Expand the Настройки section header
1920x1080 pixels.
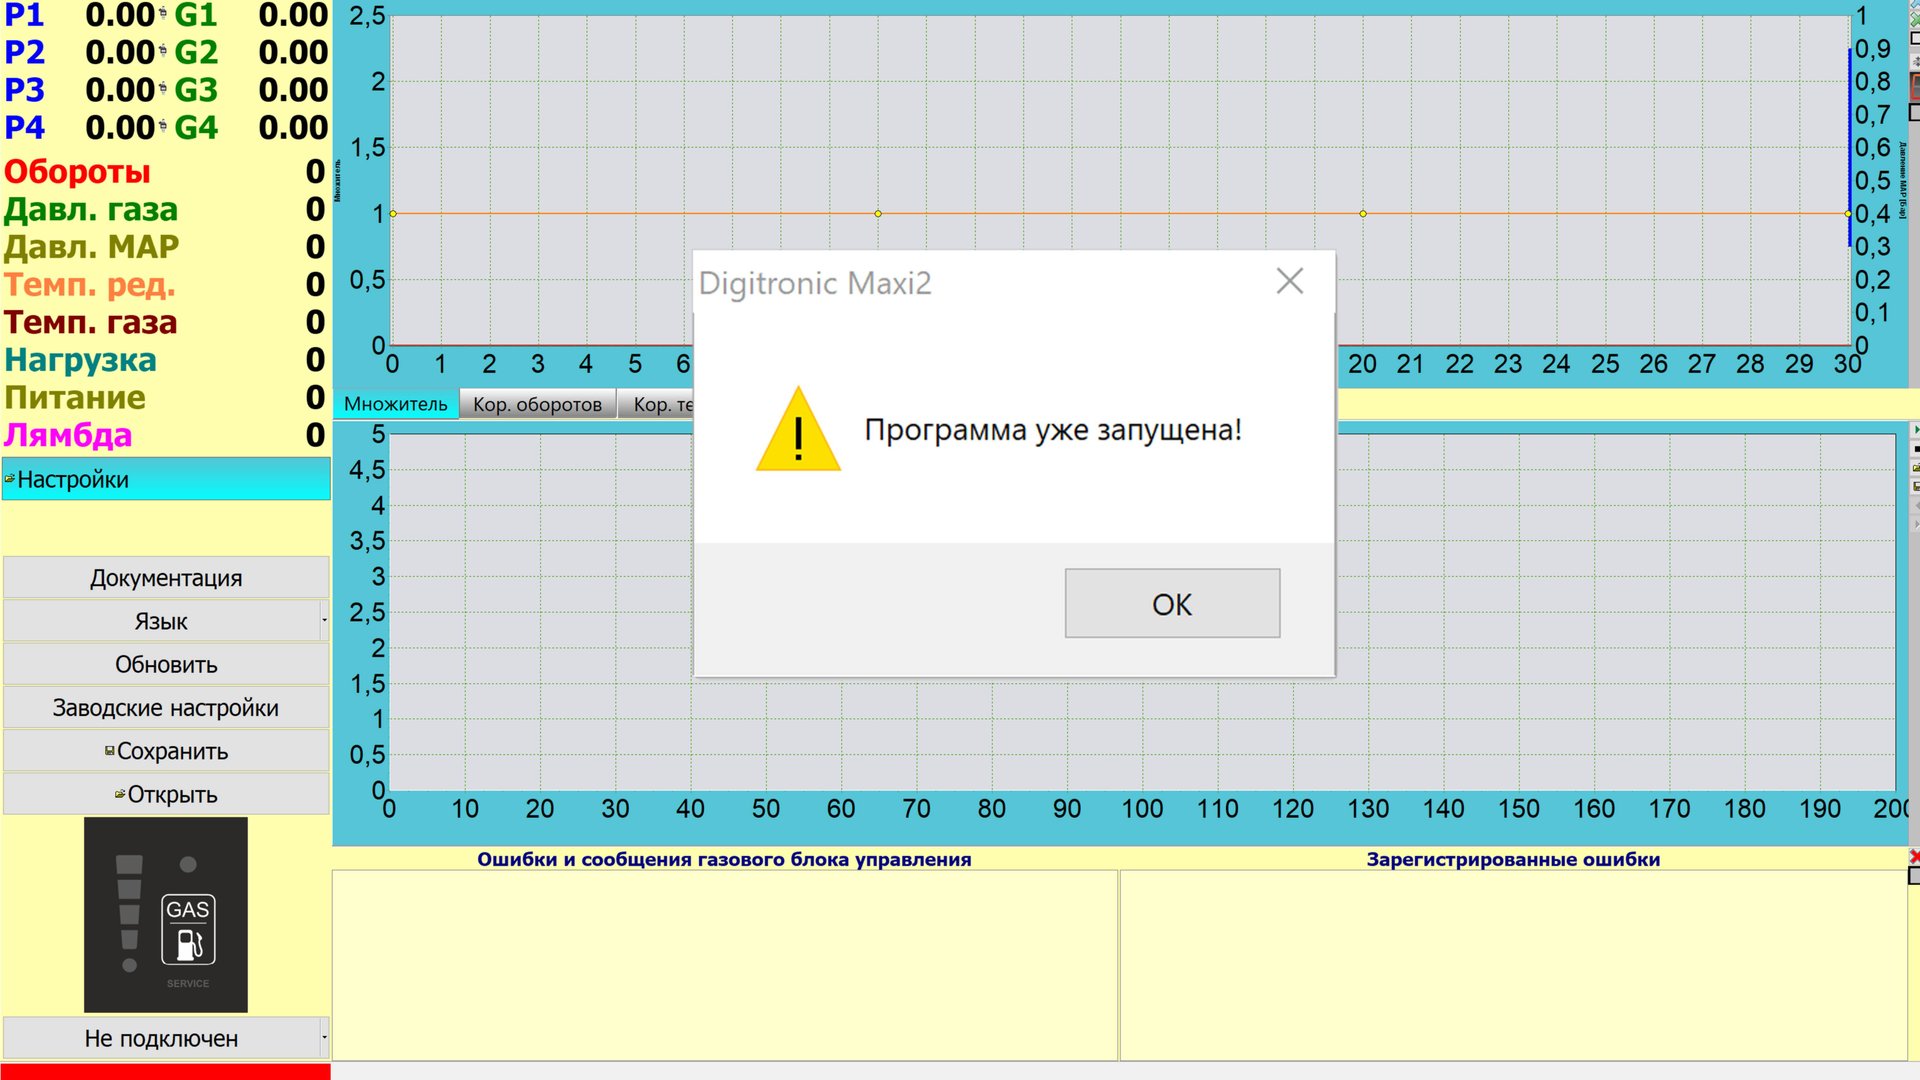(165, 479)
